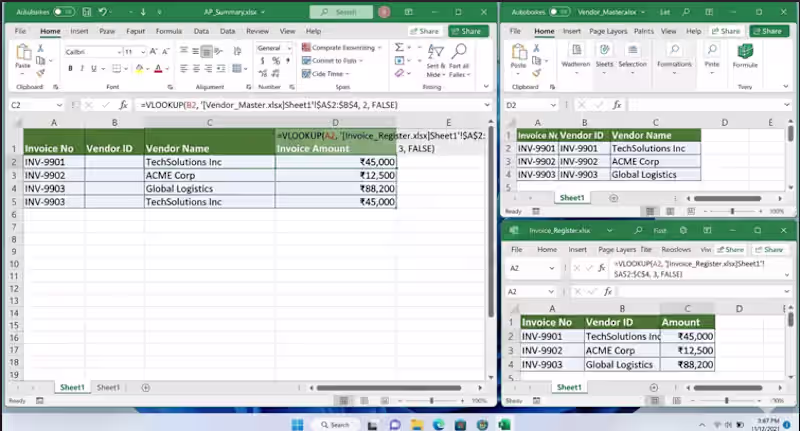Click the Insert Function fx icon in AP_Summary
This screenshot has height=431, width=800.
[x=123, y=105]
